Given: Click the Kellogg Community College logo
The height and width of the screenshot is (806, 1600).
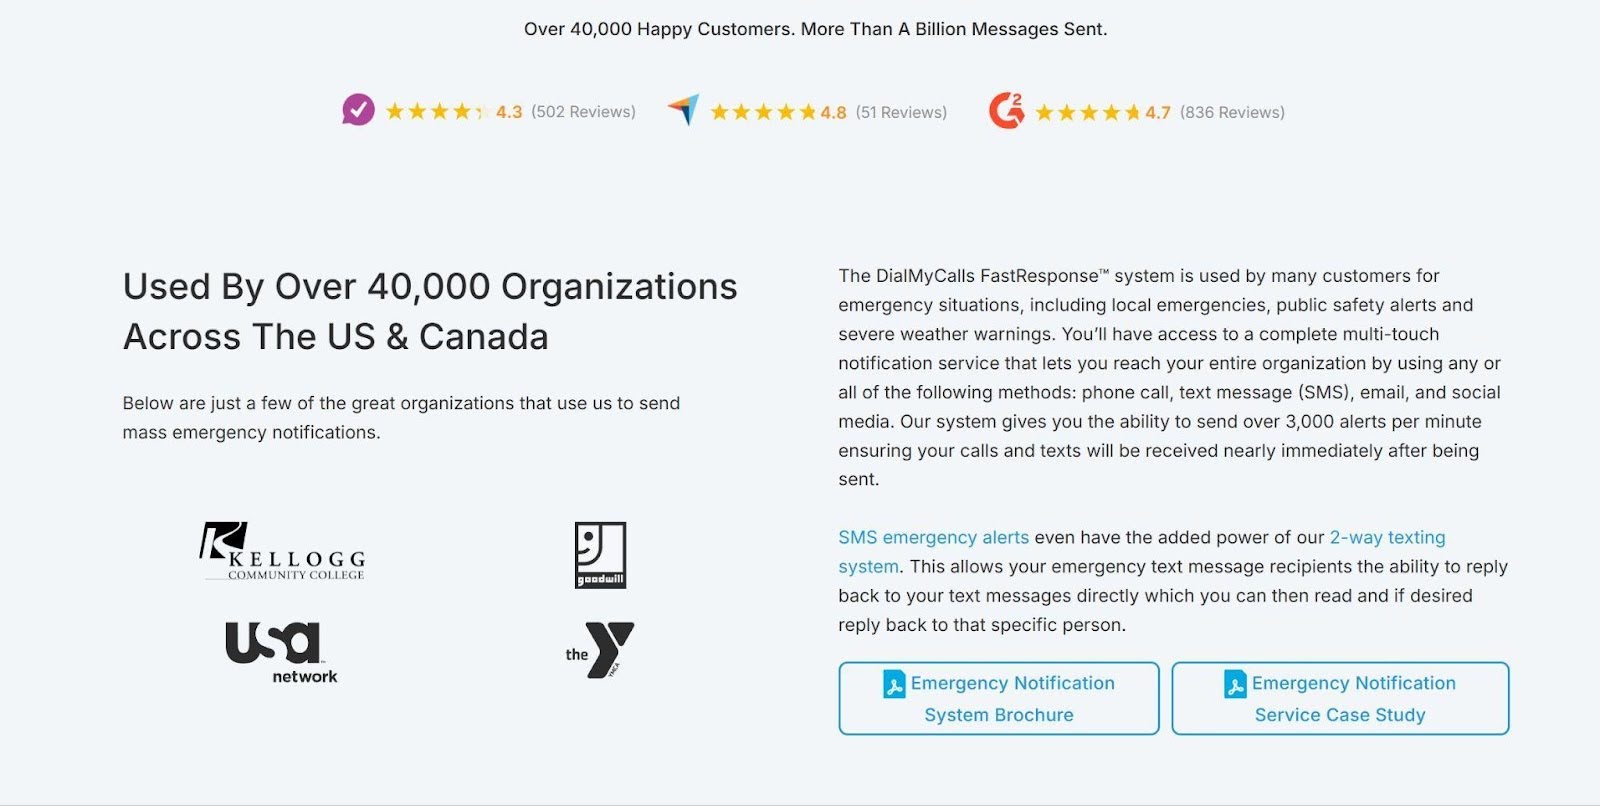Looking at the screenshot, I should coord(283,551).
